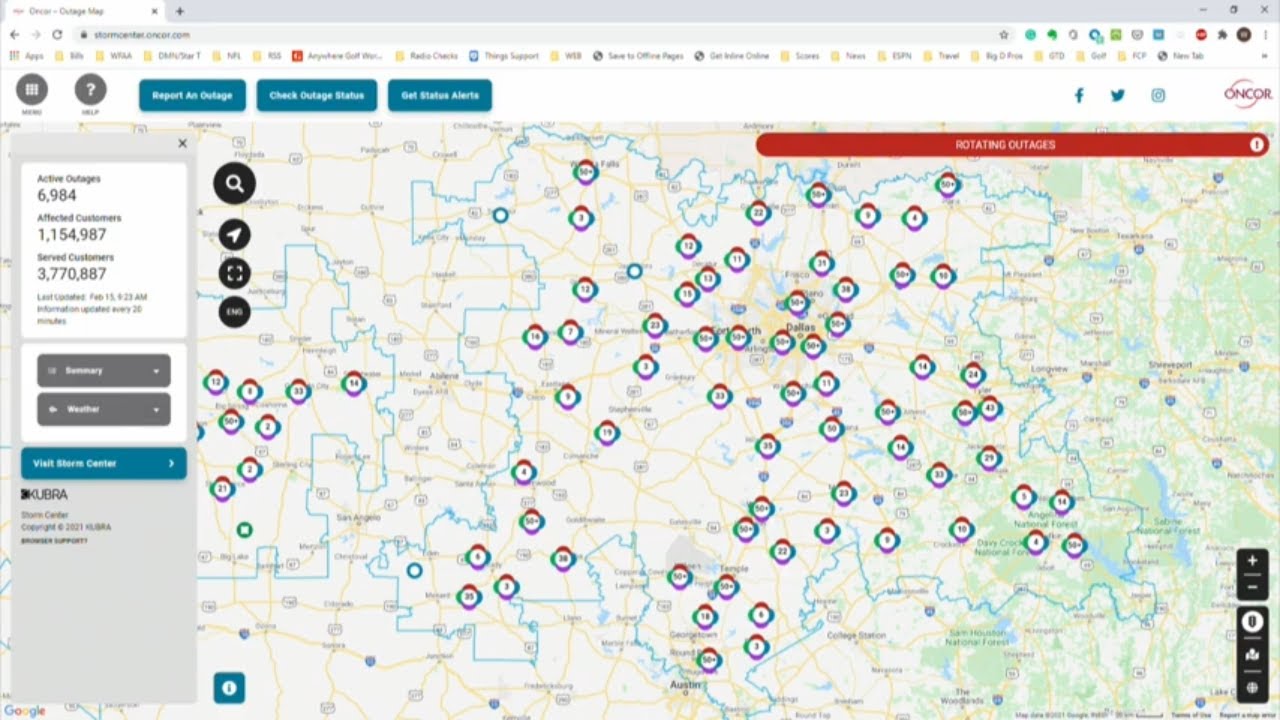Select the globe map-type icon
Image resolution: width=1280 pixels, height=720 pixels.
(1252, 688)
